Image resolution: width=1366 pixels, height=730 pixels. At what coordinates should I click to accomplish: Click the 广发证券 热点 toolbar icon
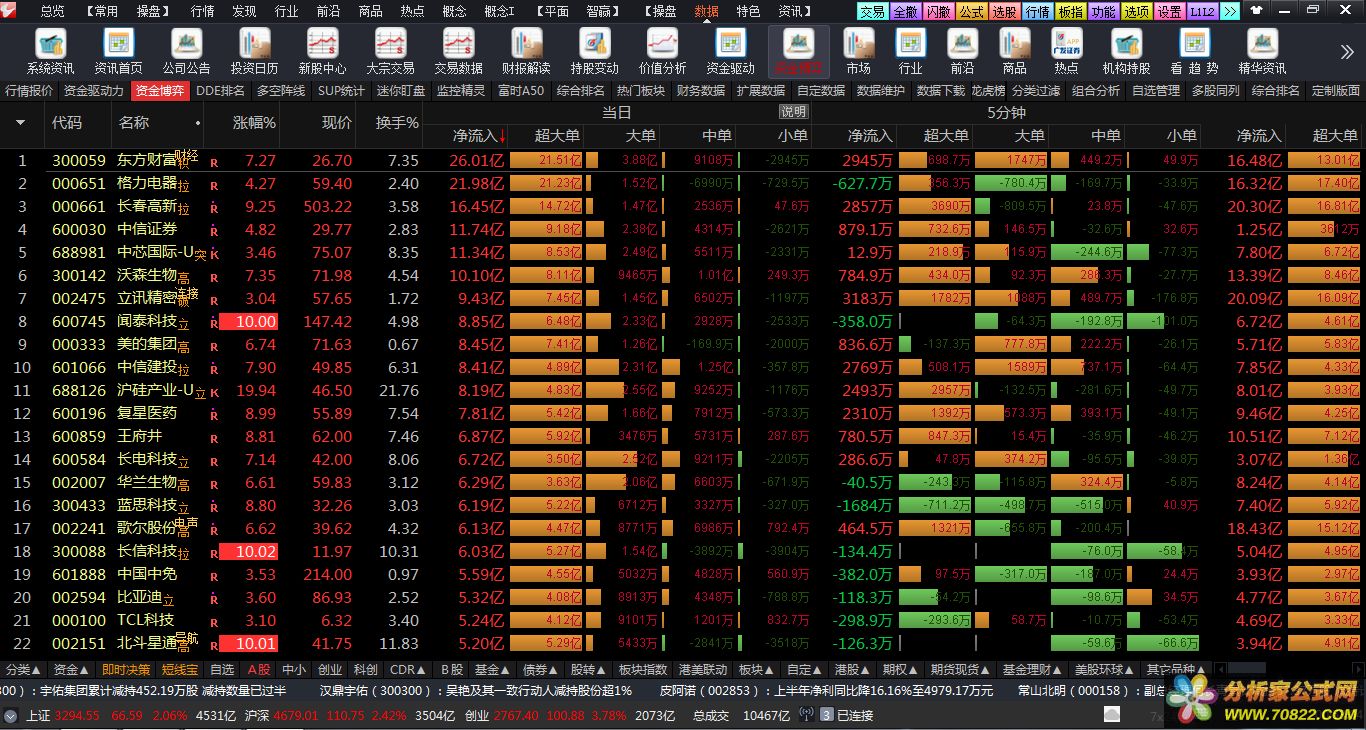[x=1067, y=51]
